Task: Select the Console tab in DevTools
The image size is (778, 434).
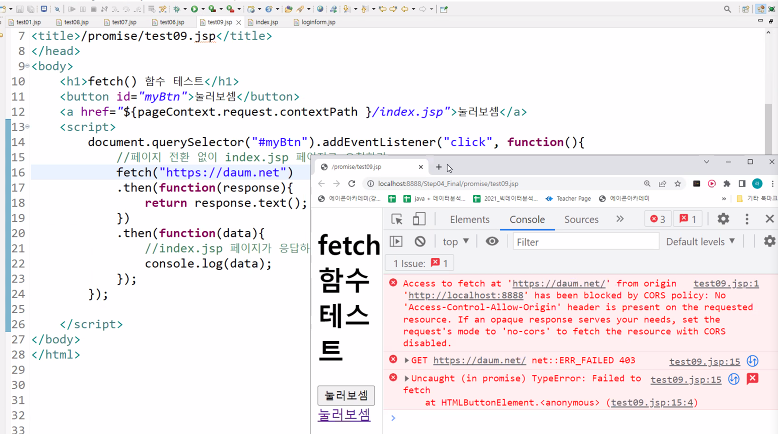Action: tap(527, 219)
